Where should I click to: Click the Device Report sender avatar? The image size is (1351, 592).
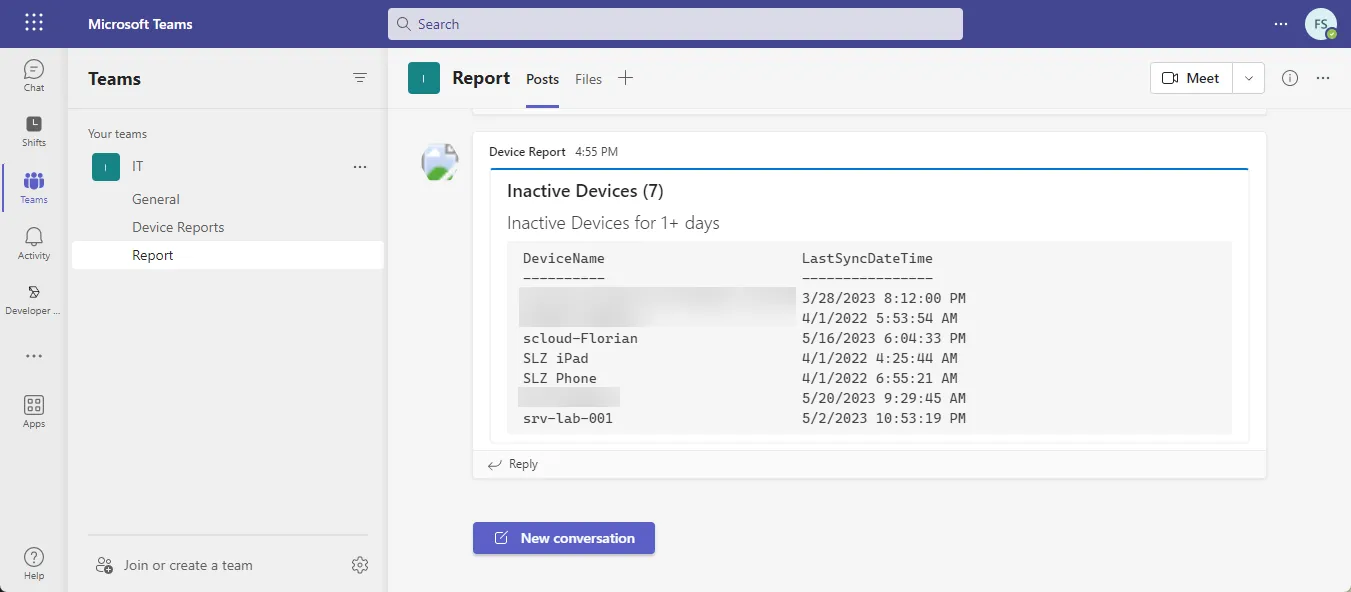tap(440, 162)
